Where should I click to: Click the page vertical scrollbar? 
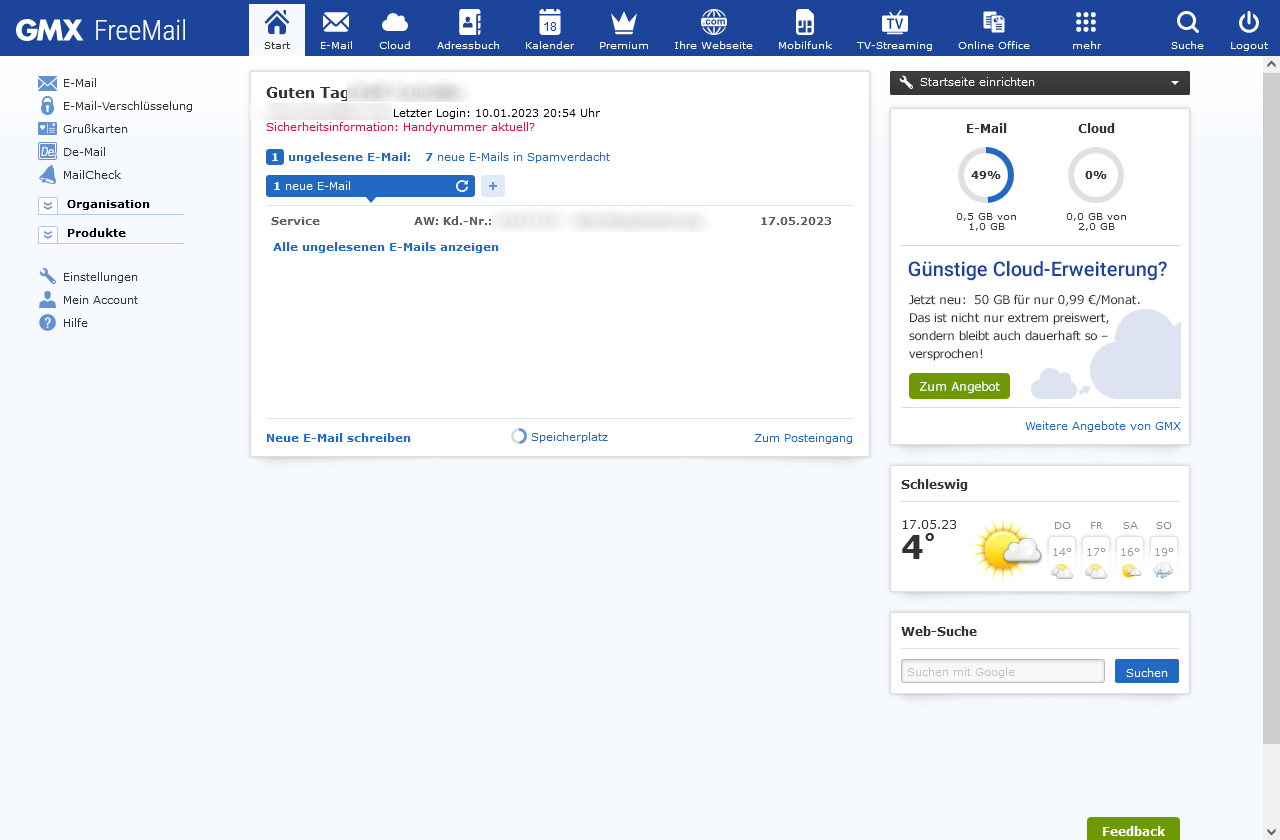point(1271,408)
